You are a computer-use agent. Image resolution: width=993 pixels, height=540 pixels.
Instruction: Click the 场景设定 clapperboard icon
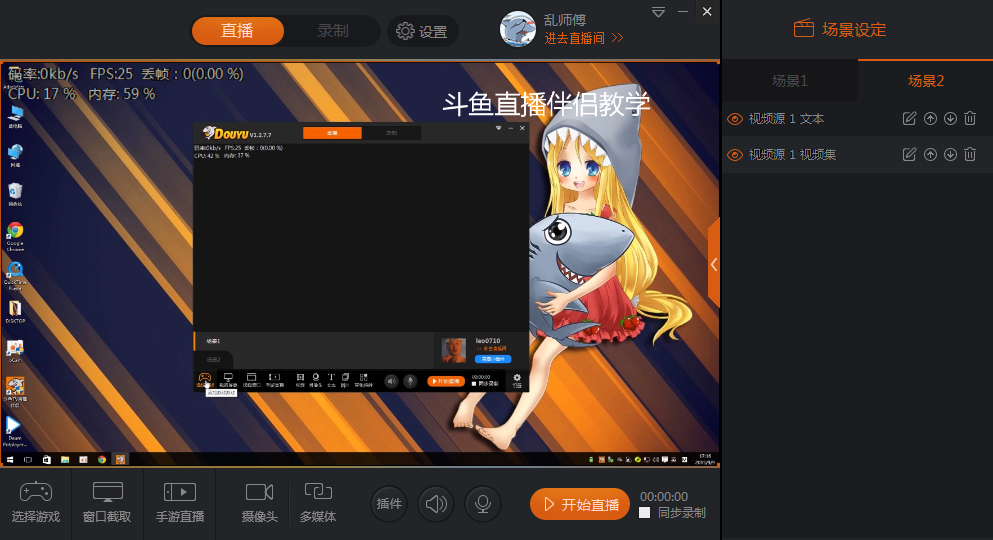pyautogui.click(x=804, y=28)
